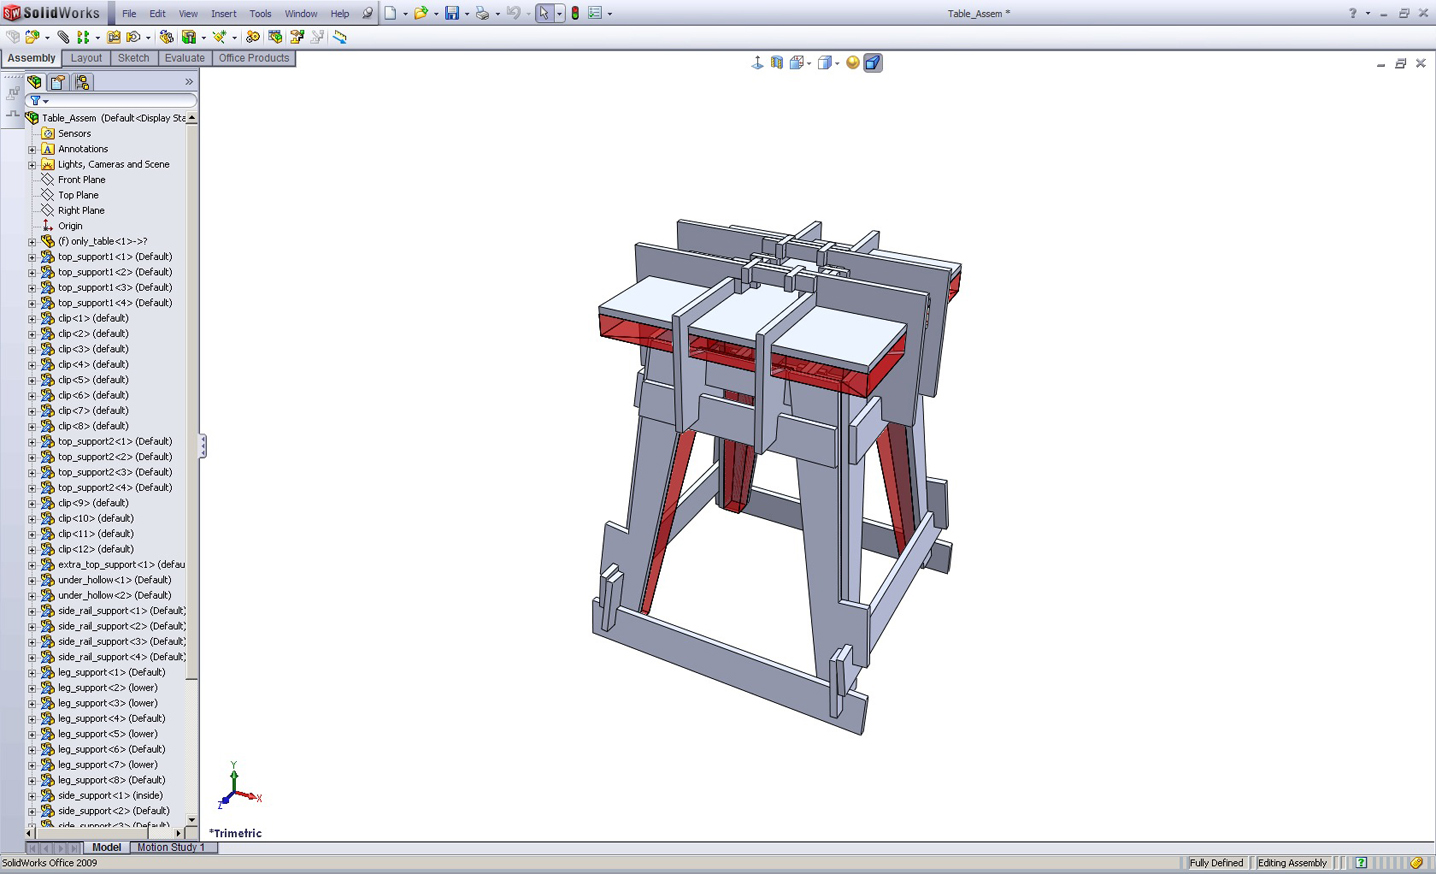Switch to the Evaluate tab
Viewport: 1436px width, 874px height.
click(x=184, y=58)
